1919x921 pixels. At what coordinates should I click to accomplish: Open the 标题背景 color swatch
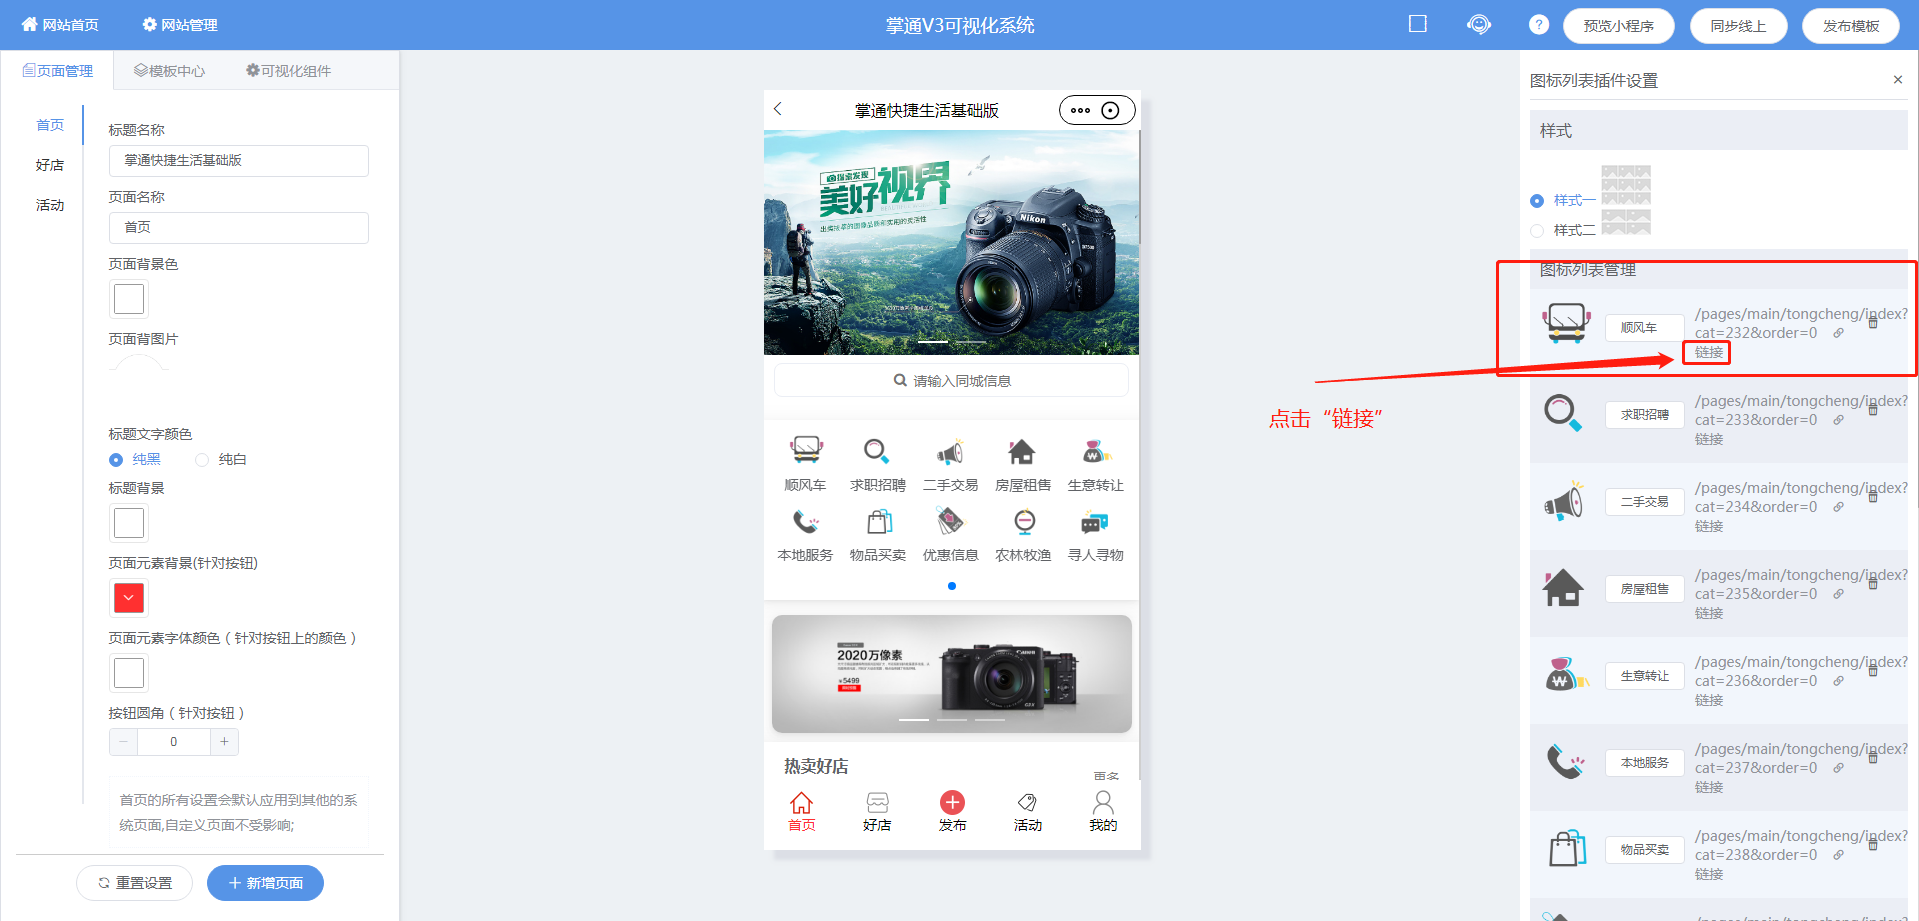129,523
